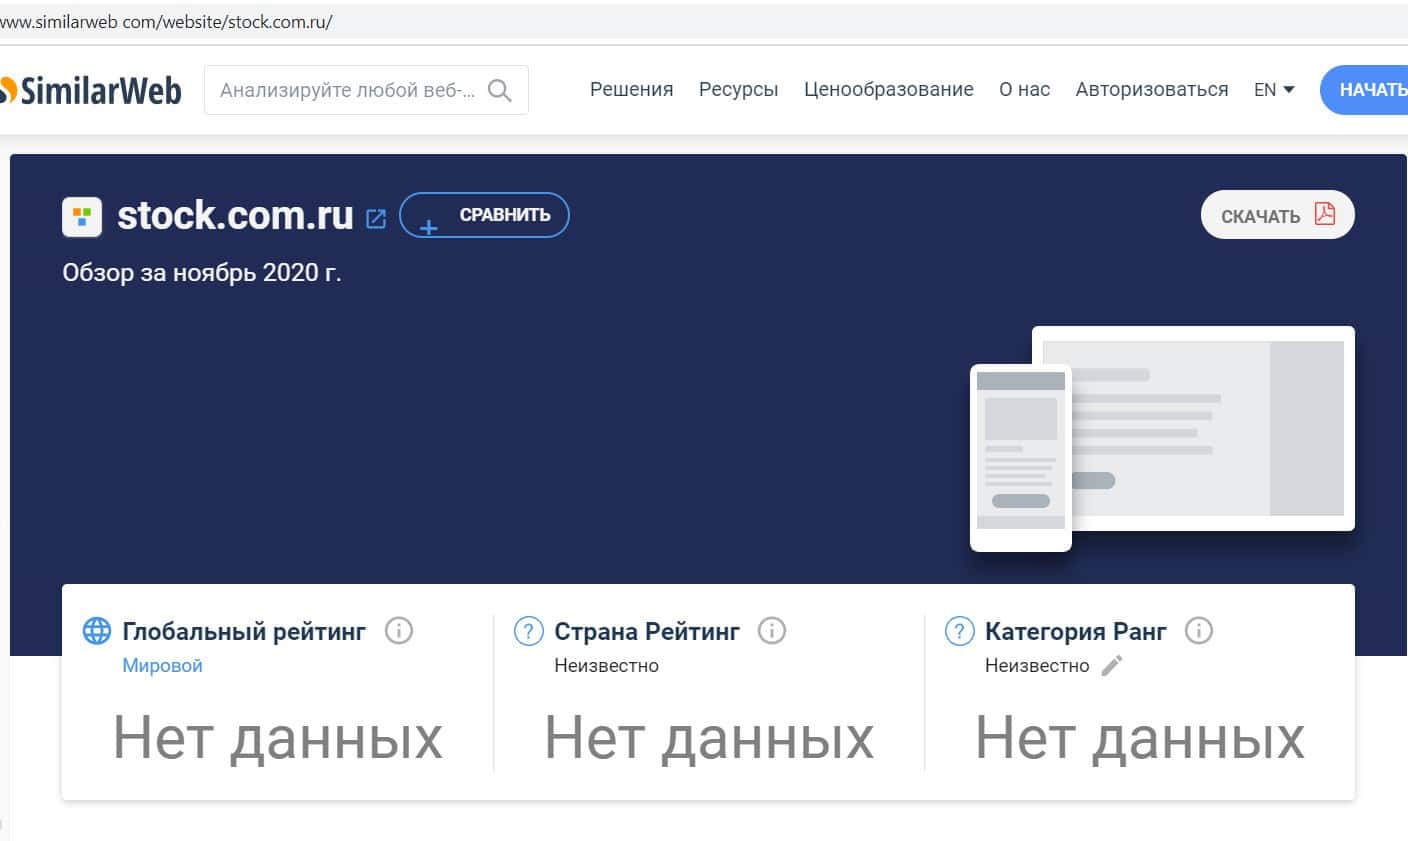Click info icon beside Категория Ранг
The height and width of the screenshot is (841, 1408).
coord(1198,631)
